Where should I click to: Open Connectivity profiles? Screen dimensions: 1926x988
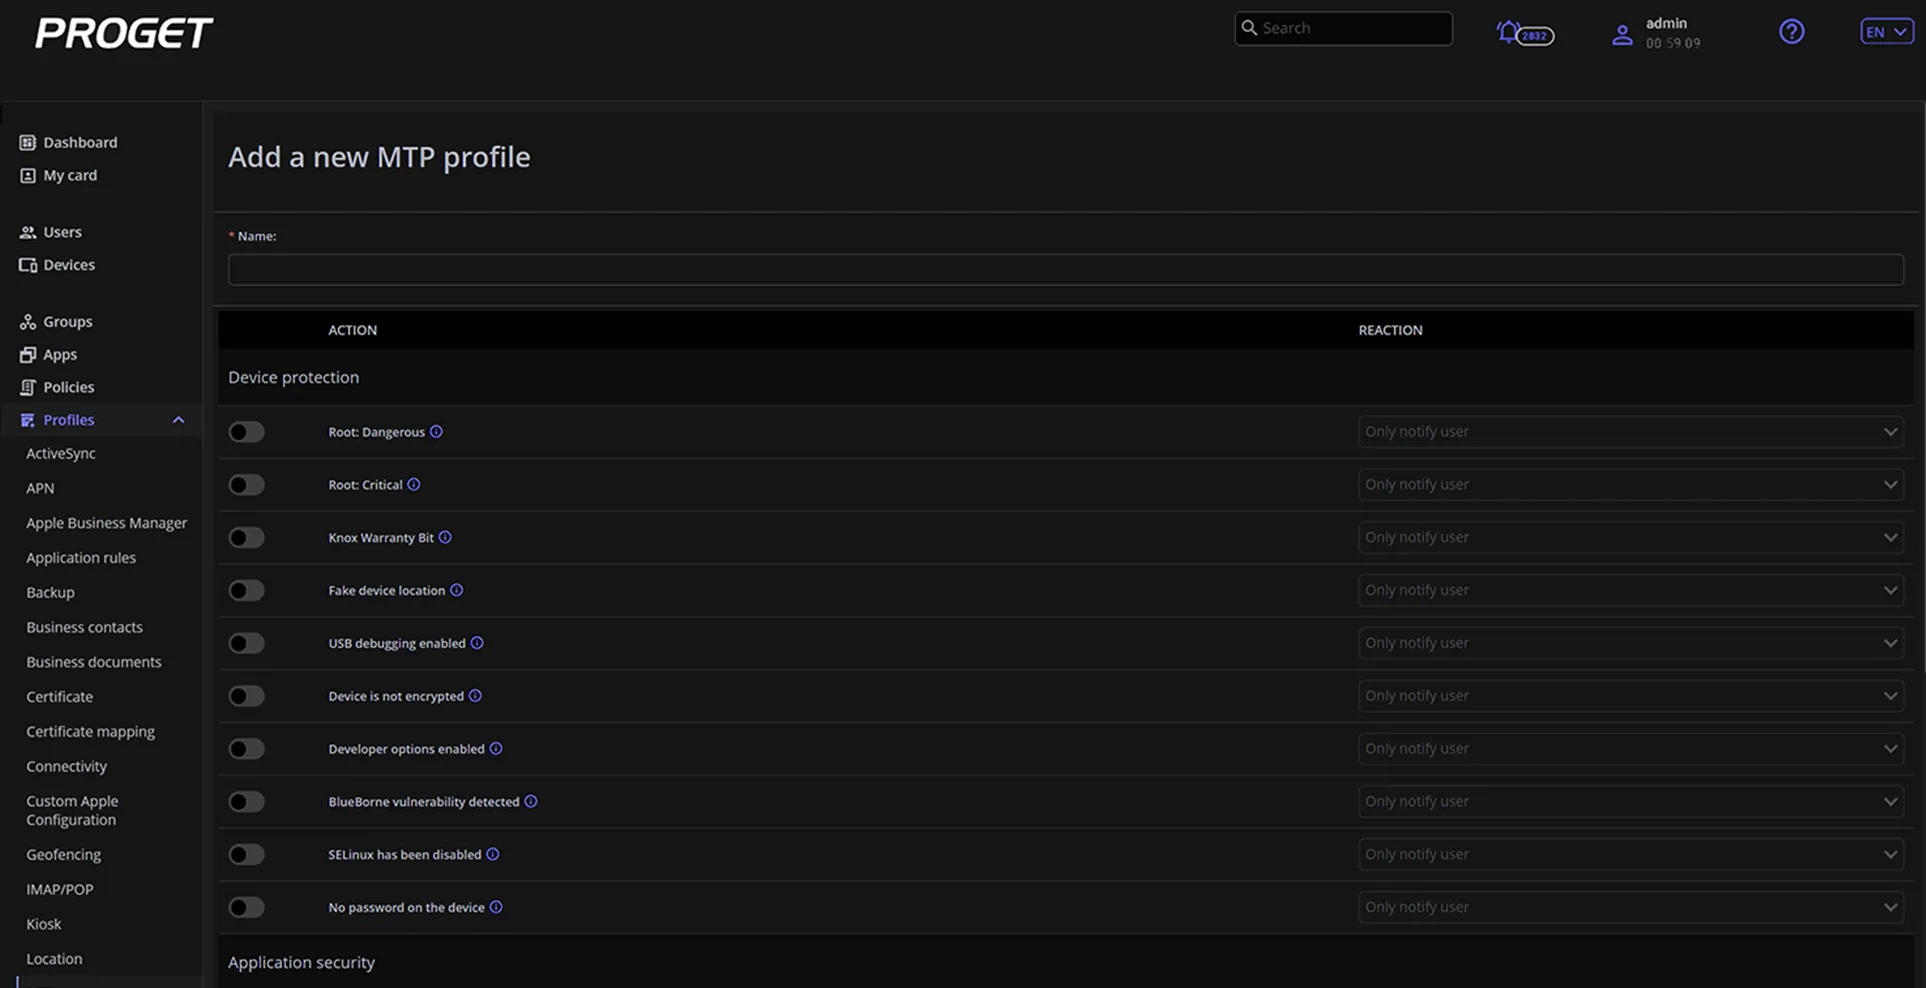[66, 767]
